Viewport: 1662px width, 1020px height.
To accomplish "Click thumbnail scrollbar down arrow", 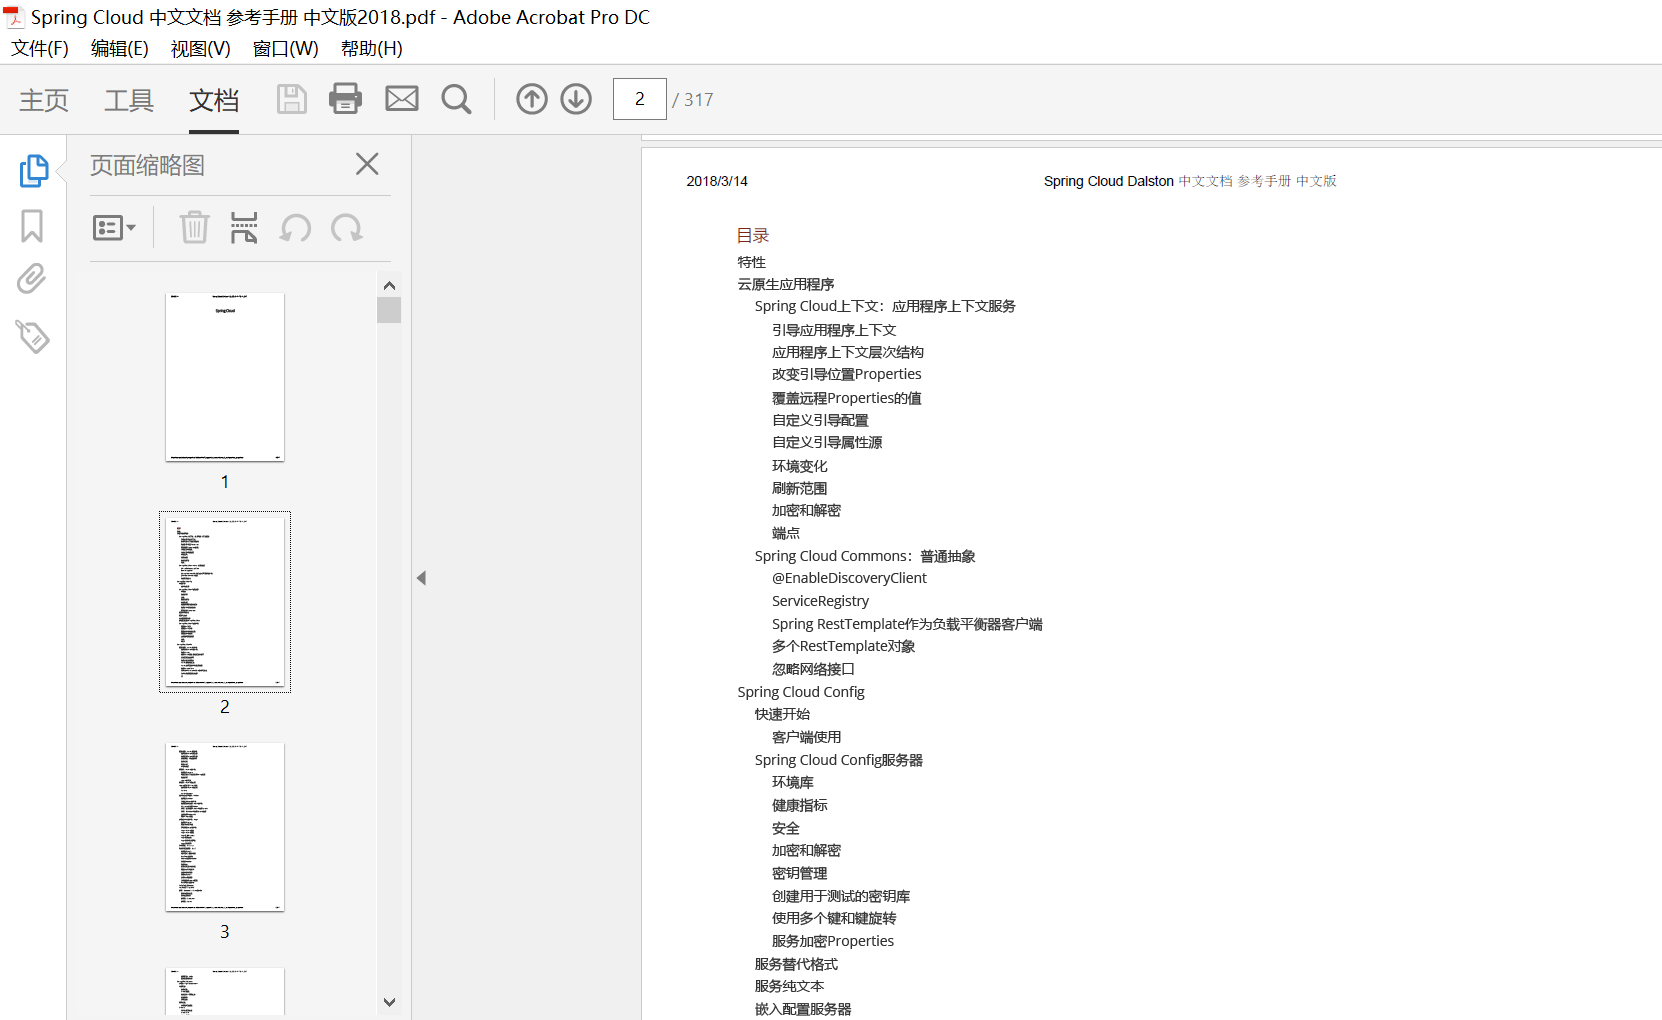I will pos(390,1002).
